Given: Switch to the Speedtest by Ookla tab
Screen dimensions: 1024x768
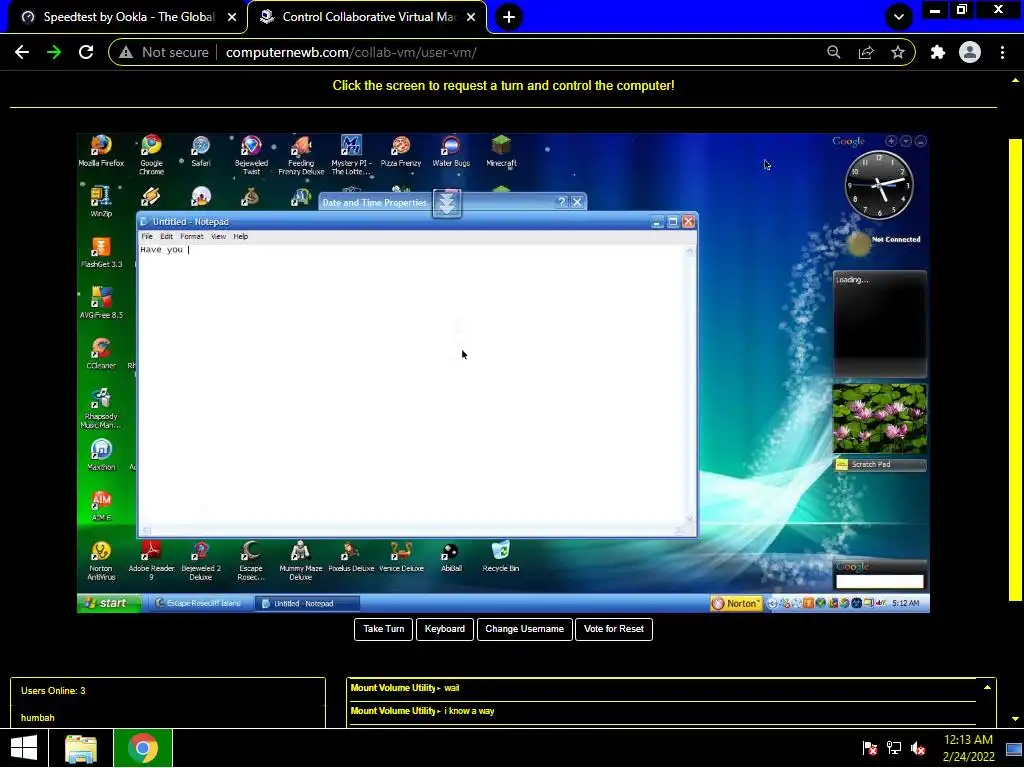Looking at the screenshot, I should (129, 17).
